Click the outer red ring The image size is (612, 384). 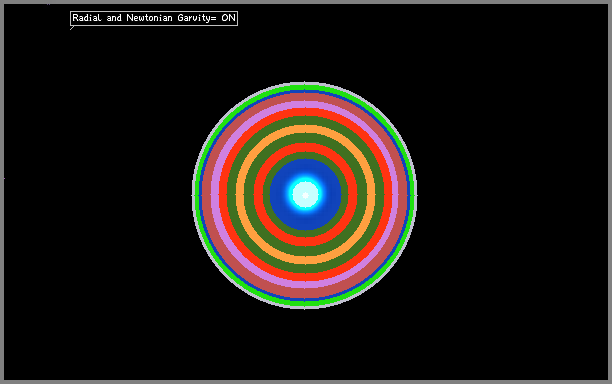[305, 277]
